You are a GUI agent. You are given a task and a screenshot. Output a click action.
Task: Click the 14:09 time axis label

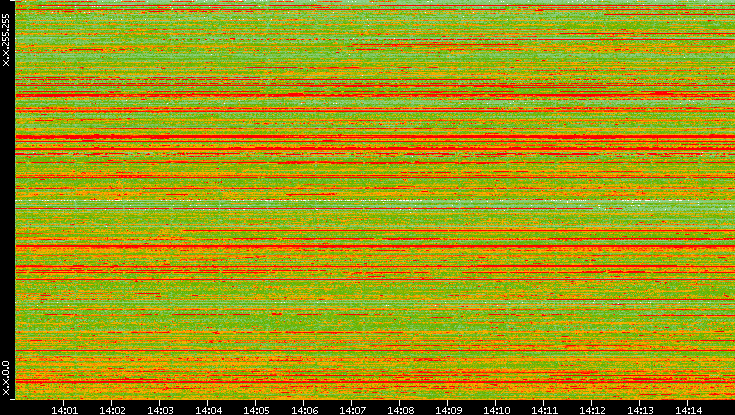pos(449,410)
